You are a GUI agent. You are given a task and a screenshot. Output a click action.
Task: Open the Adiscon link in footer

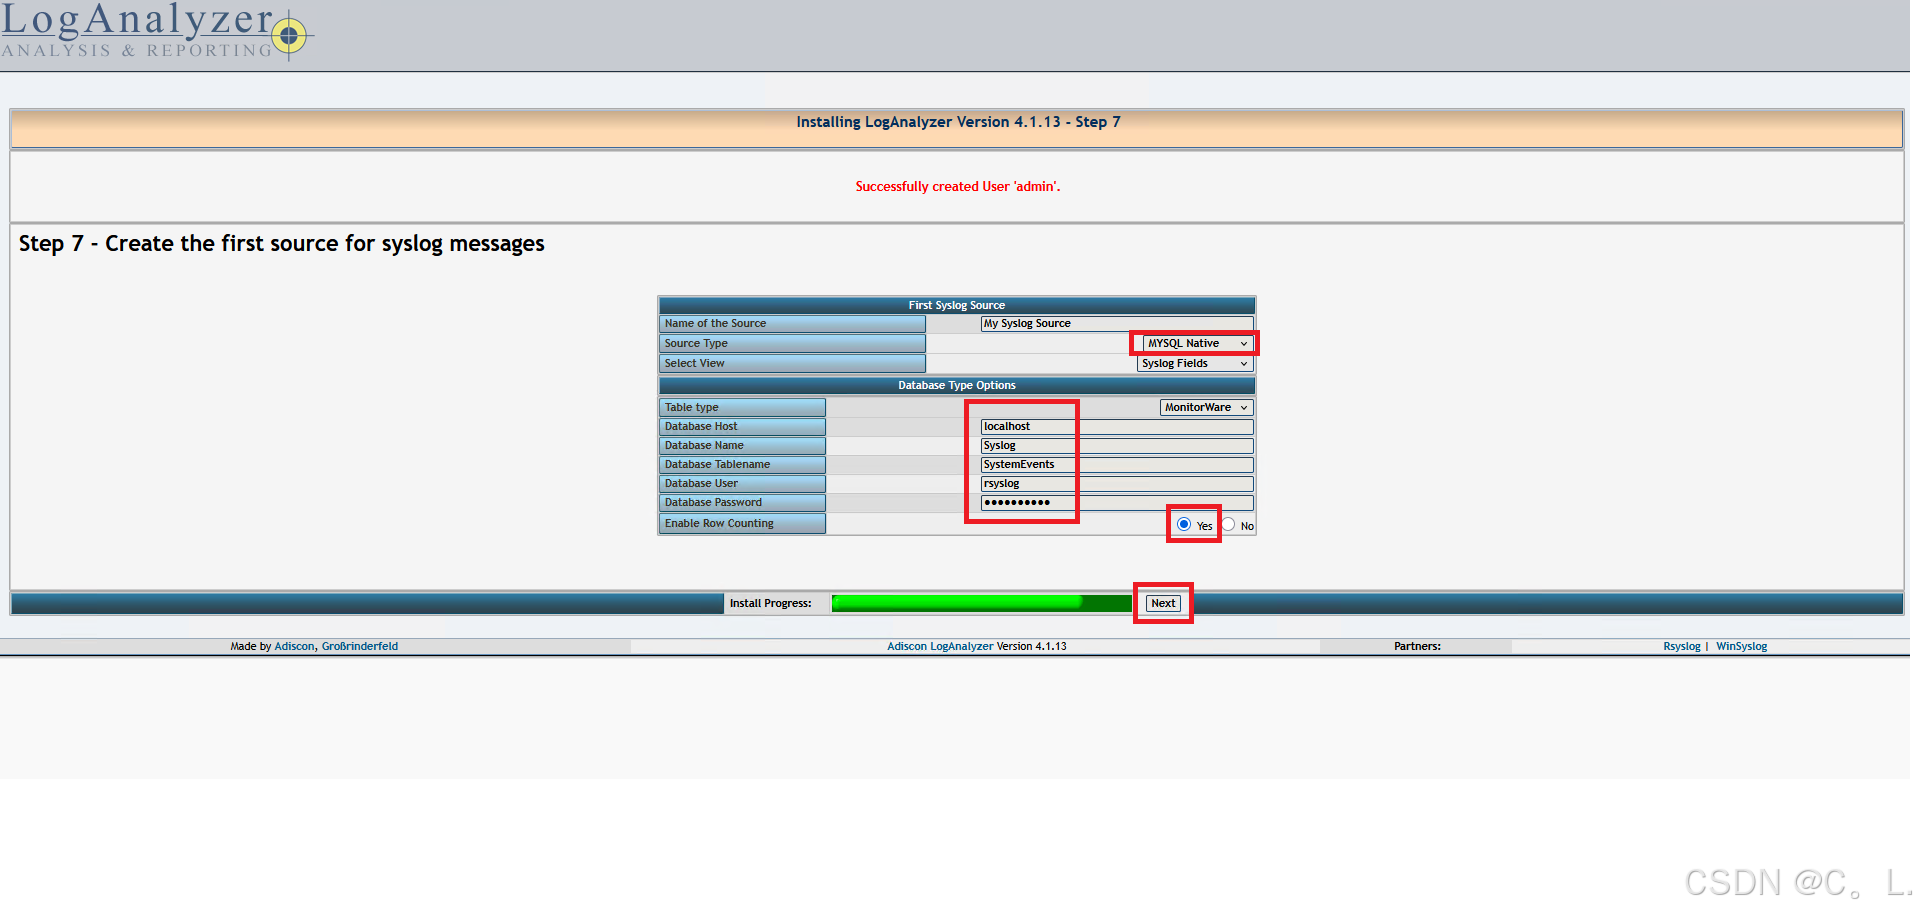(294, 647)
